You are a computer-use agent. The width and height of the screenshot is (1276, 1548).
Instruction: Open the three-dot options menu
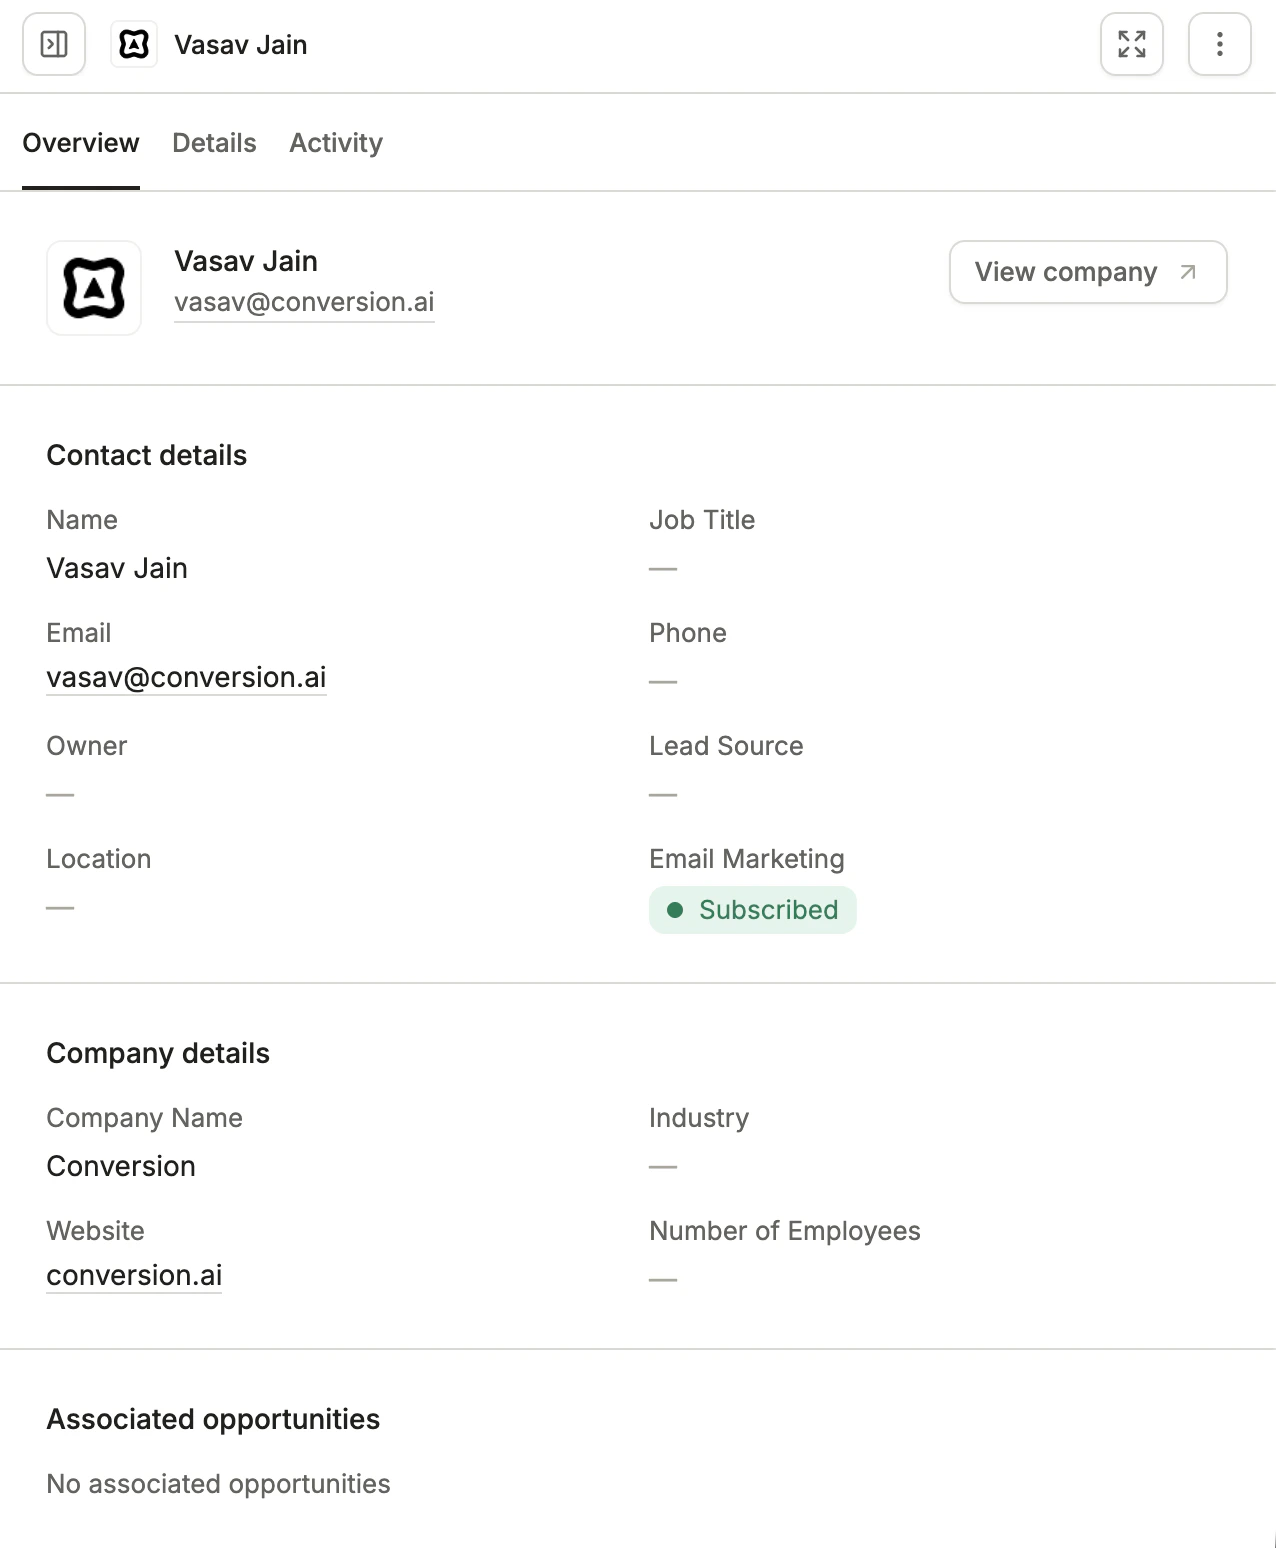1219,44
